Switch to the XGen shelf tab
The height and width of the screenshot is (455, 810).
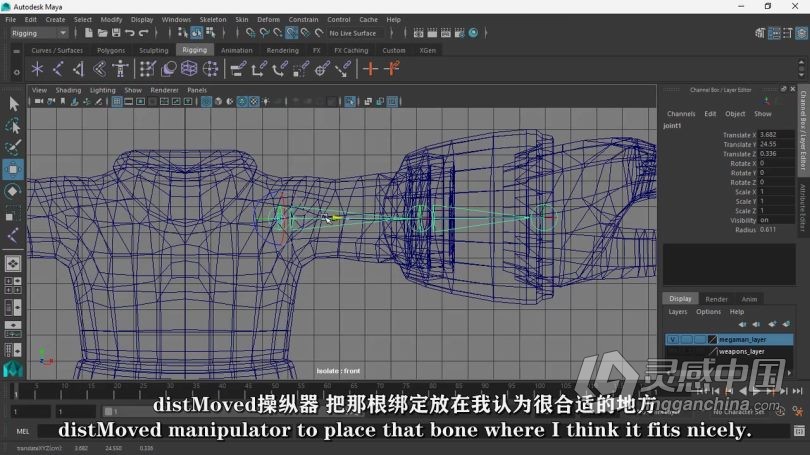click(x=427, y=50)
